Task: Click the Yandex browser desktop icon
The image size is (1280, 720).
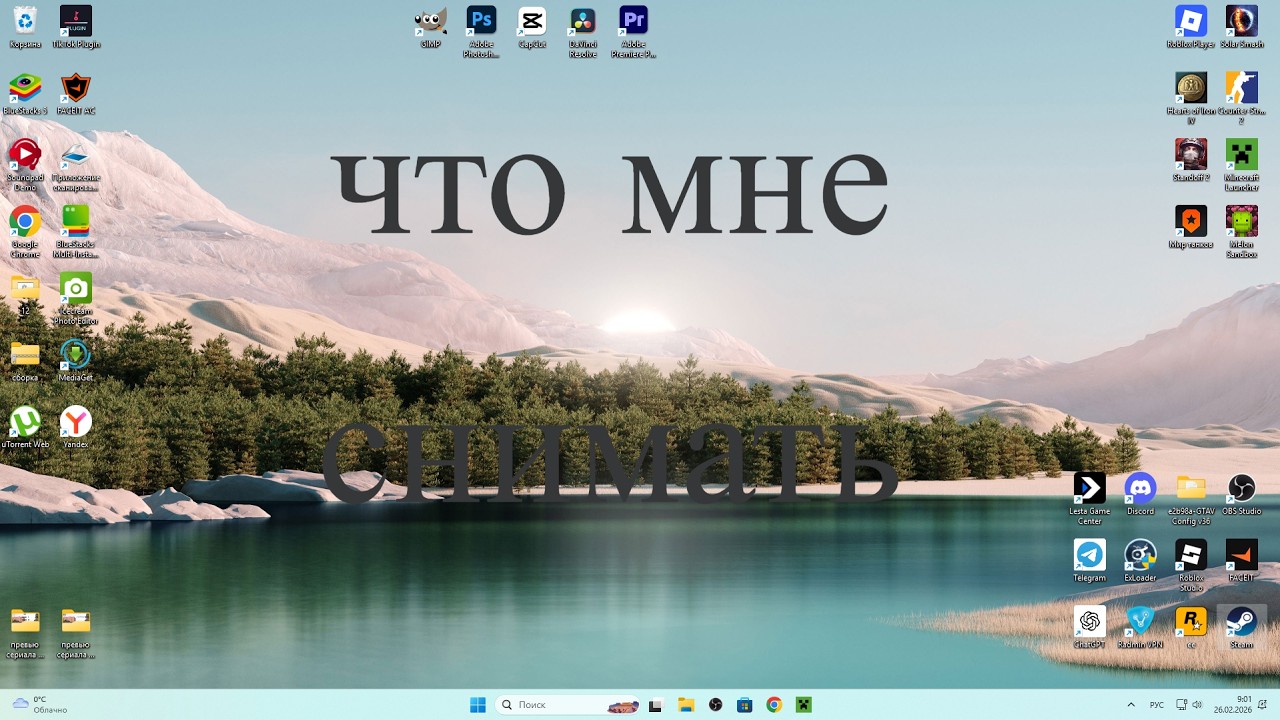Action: 76,427
